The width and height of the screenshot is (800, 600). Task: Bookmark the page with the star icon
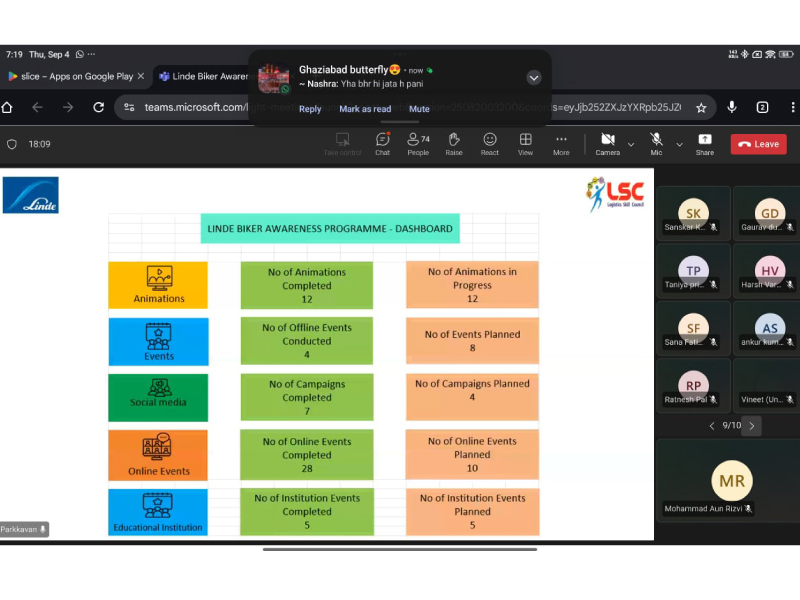click(x=701, y=107)
